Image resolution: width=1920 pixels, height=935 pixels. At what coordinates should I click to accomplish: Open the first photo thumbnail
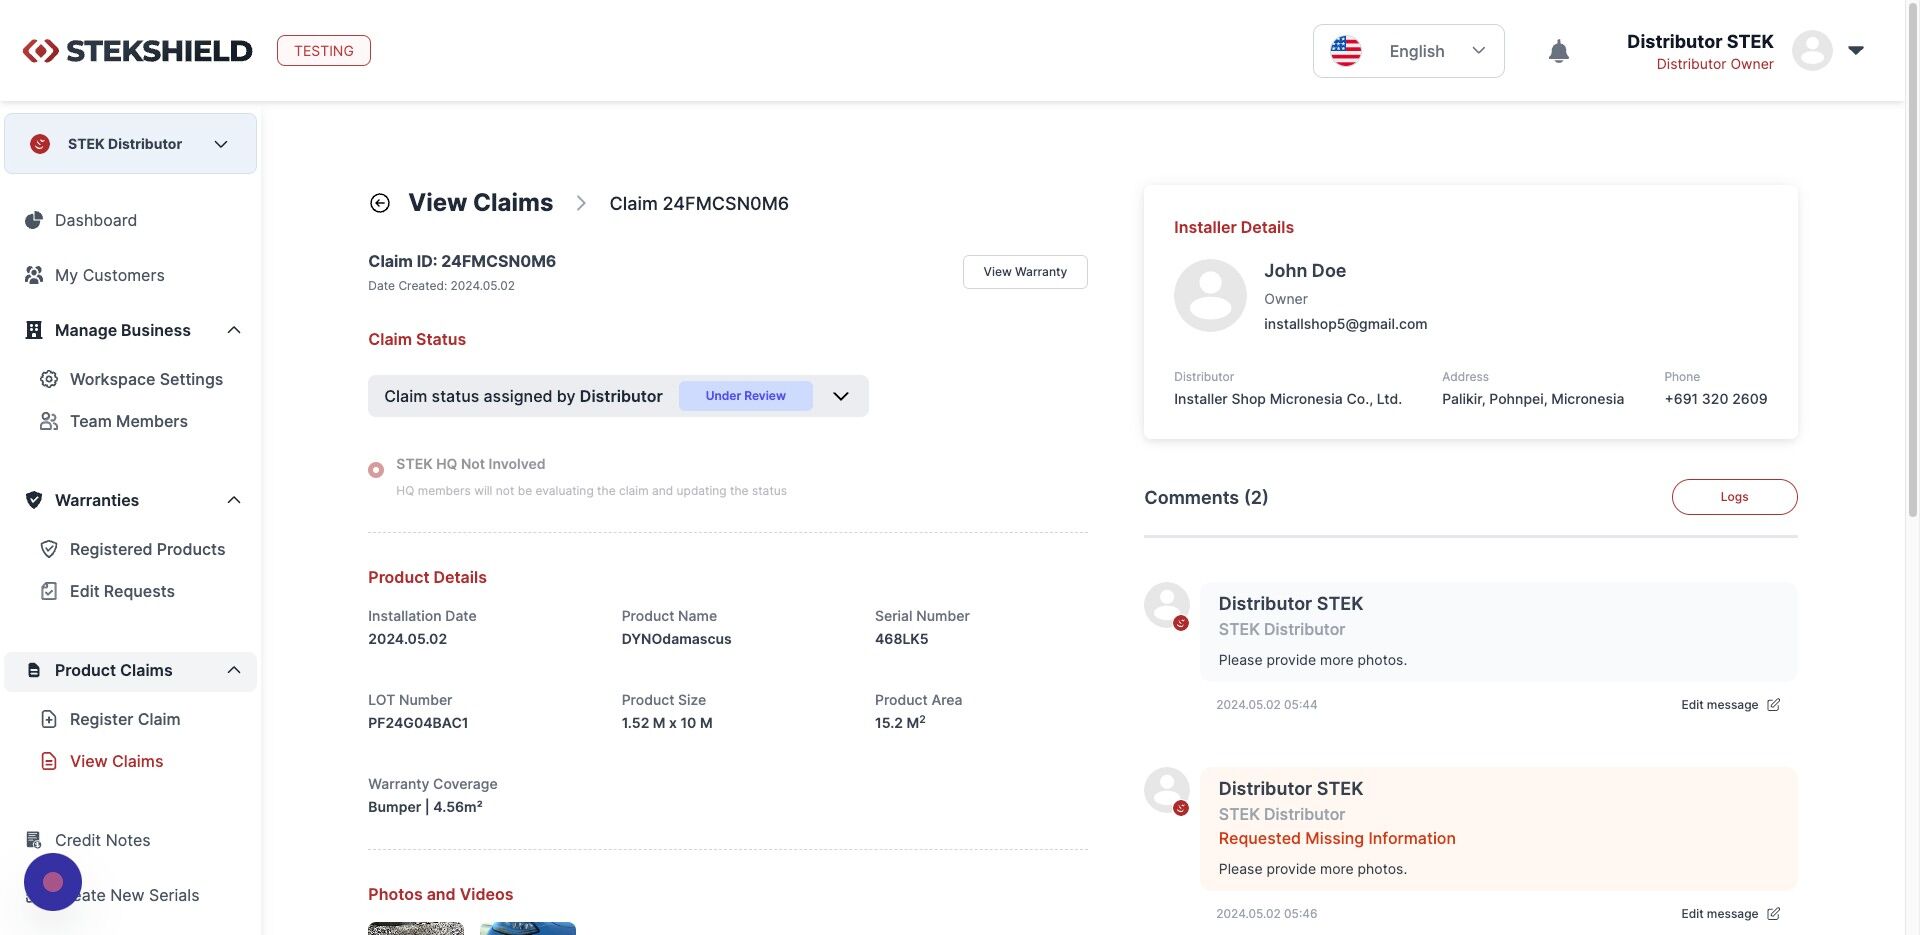pyautogui.click(x=416, y=928)
